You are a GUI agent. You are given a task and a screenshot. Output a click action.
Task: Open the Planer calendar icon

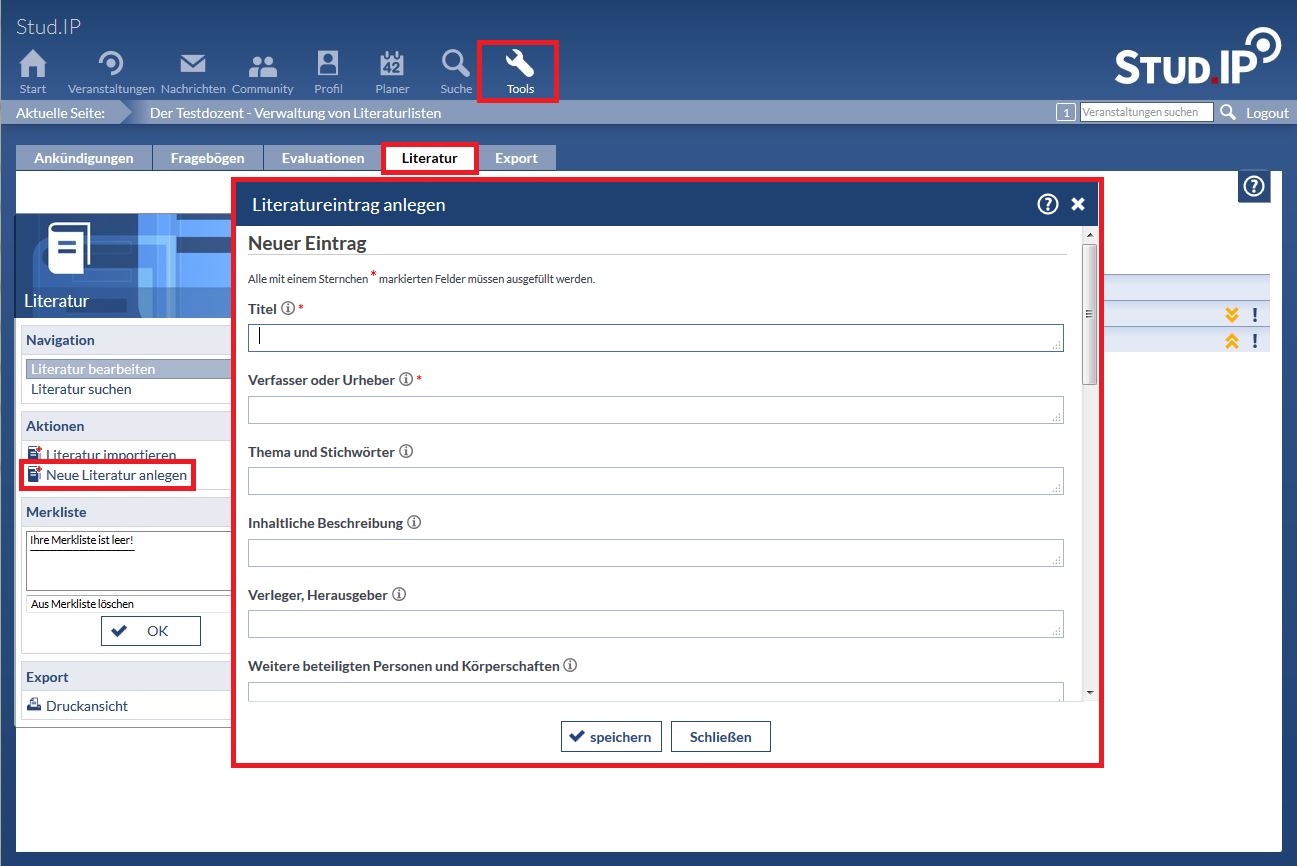tap(392, 65)
